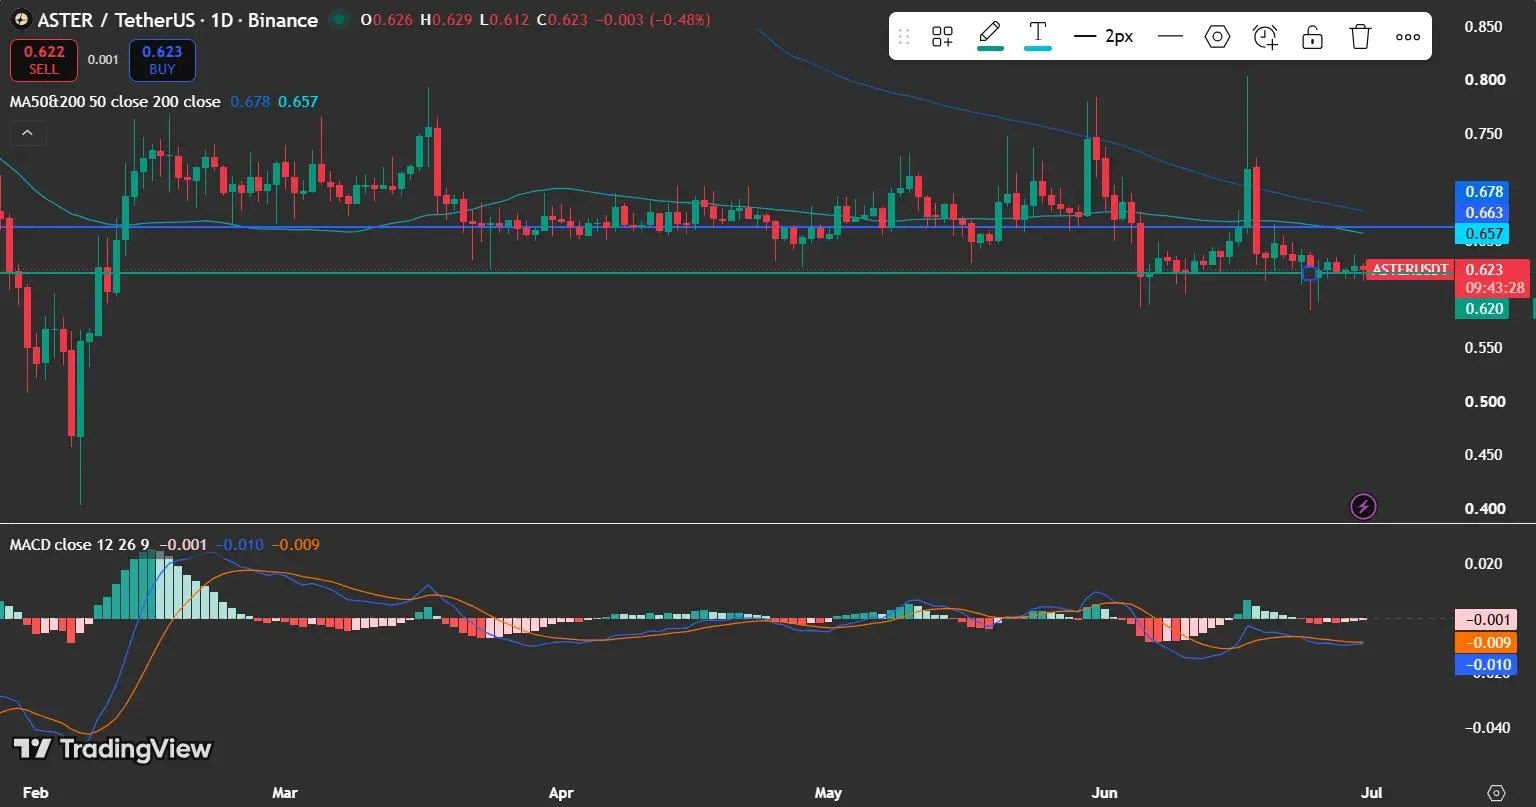Image resolution: width=1536 pixels, height=807 pixels.
Task: Click the ASTERUSDT price label
Action: (x=1409, y=269)
